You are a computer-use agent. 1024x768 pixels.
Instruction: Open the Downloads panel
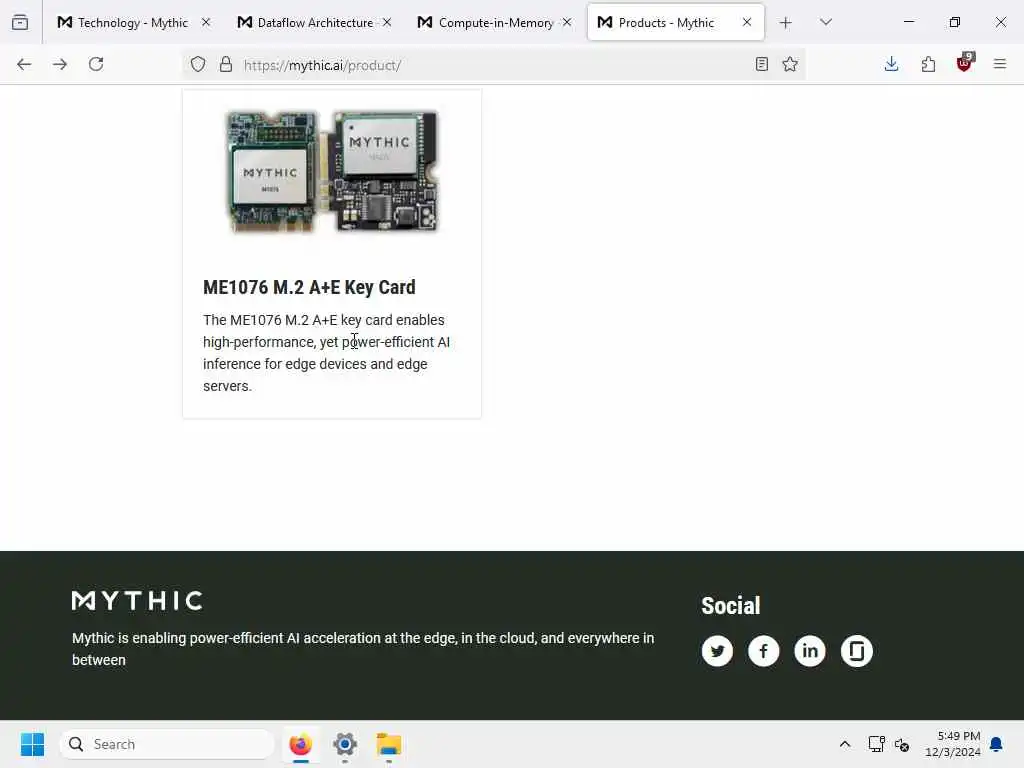pyautogui.click(x=891, y=64)
